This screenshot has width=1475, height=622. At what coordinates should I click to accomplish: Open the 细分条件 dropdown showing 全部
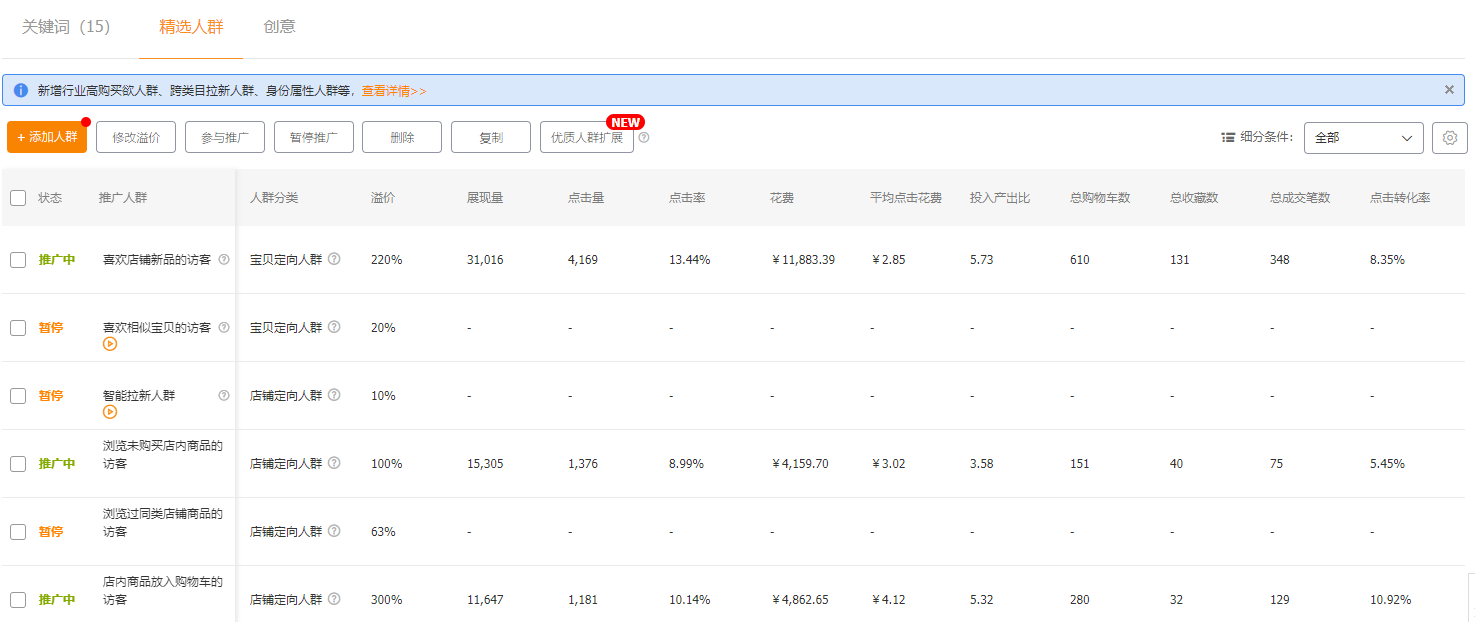1363,138
